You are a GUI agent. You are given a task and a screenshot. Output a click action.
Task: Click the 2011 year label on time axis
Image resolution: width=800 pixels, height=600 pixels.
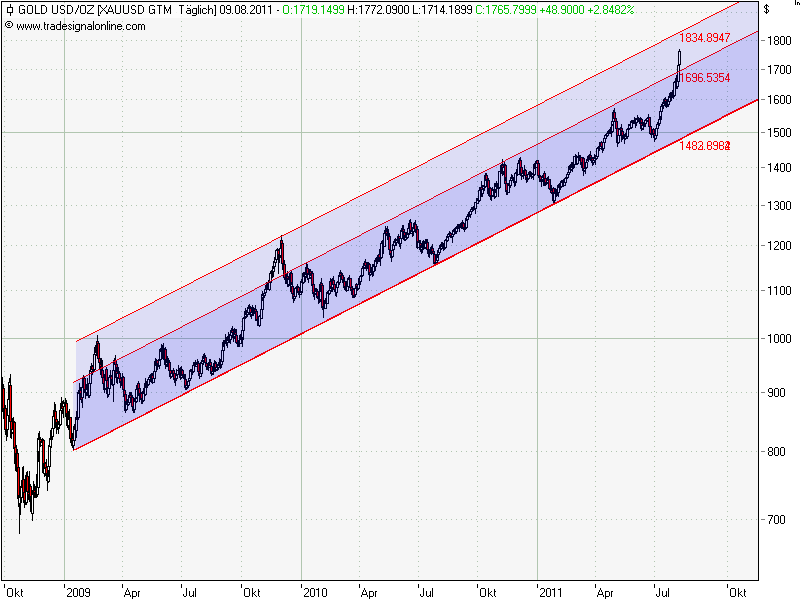pos(551,592)
